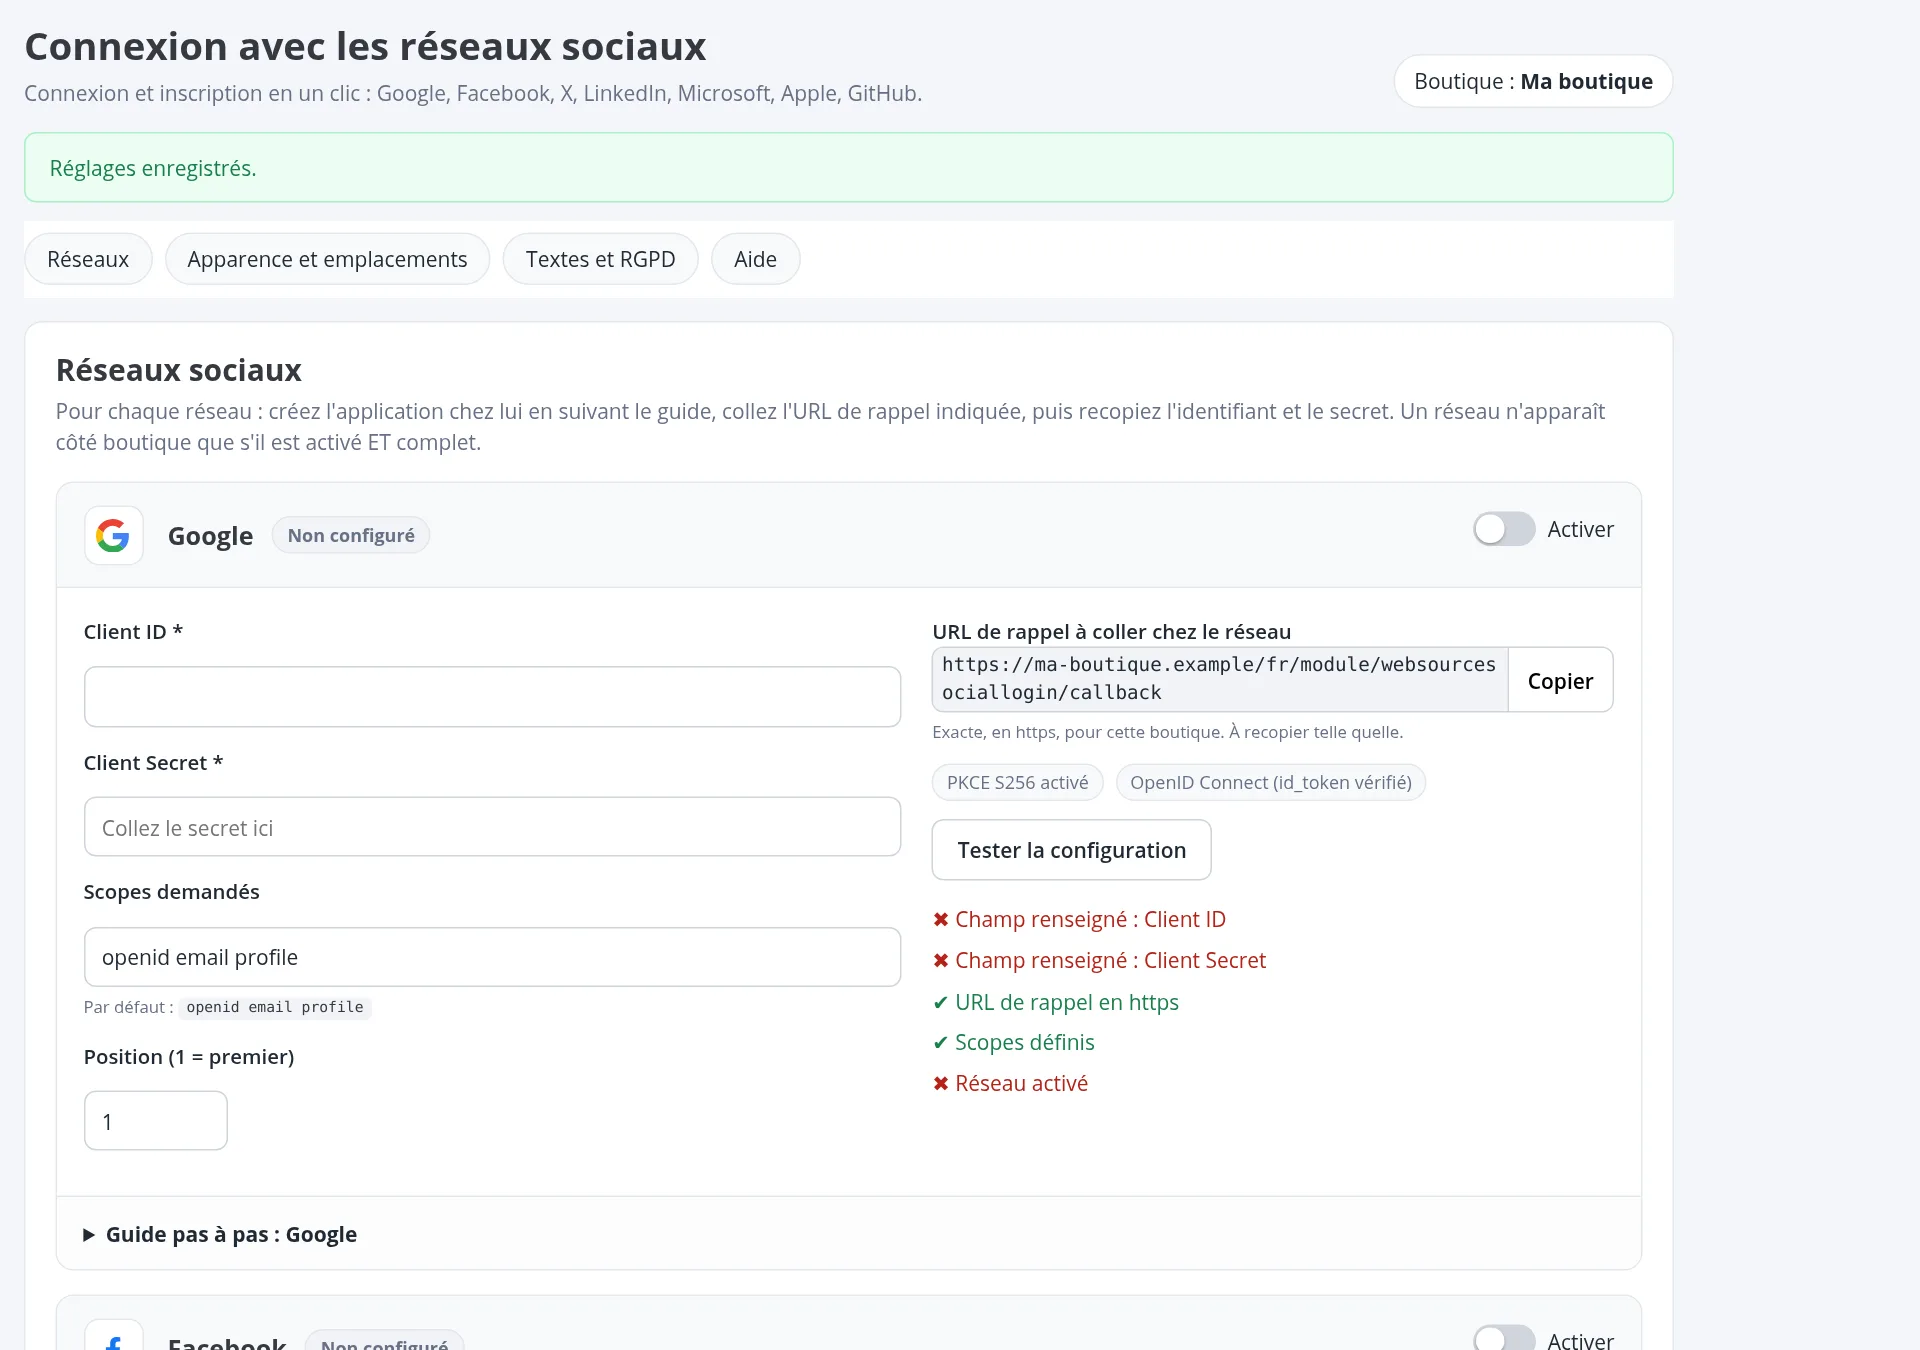Switch to Apparence et emplacements tab
Screen dimensions: 1920x1350
(327, 259)
